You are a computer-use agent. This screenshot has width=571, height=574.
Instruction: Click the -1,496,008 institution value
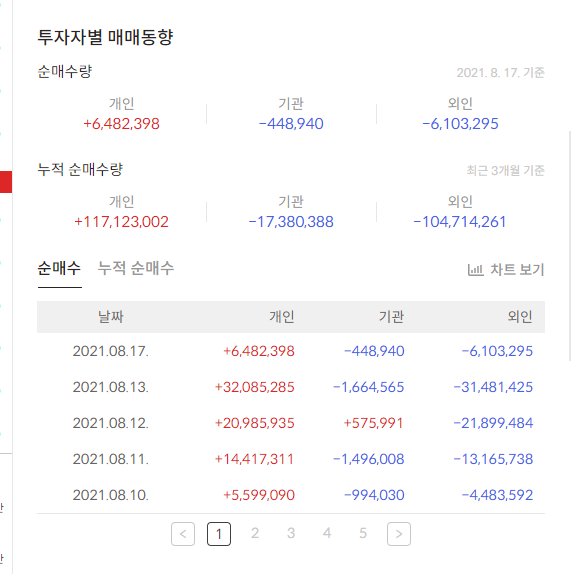pyautogui.click(x=369, y=459)
